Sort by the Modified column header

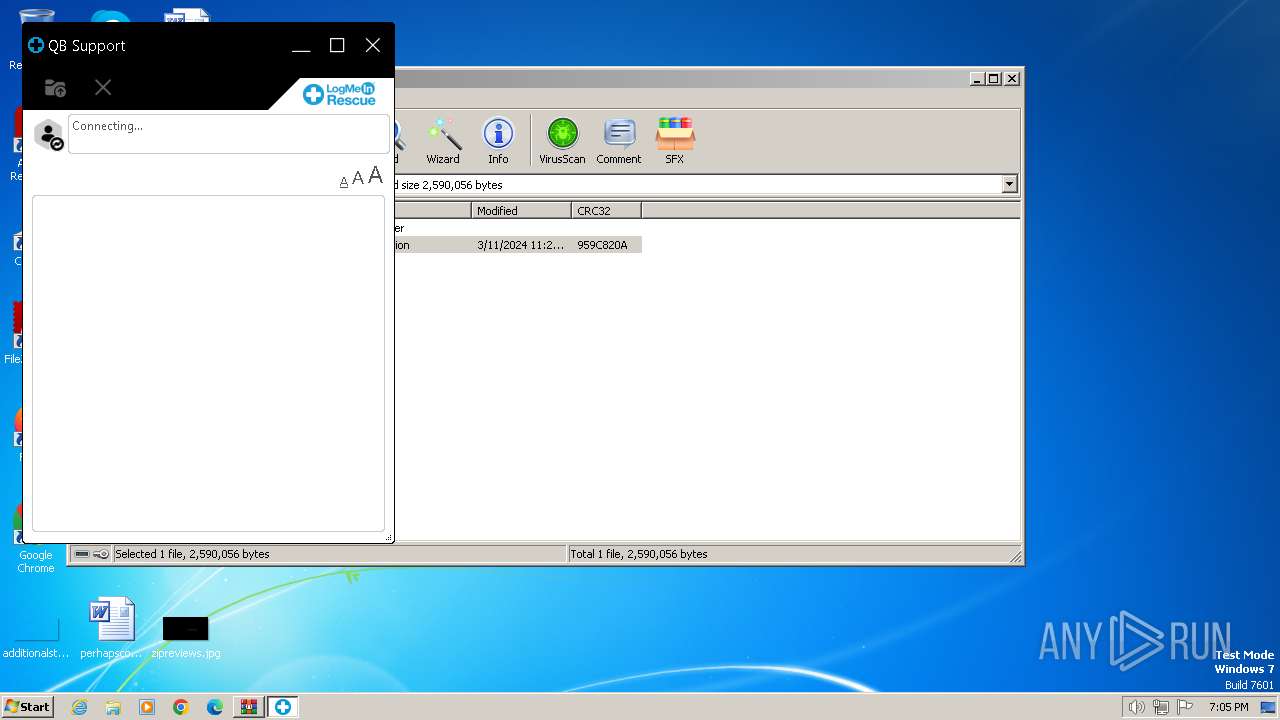pos(522,211)
